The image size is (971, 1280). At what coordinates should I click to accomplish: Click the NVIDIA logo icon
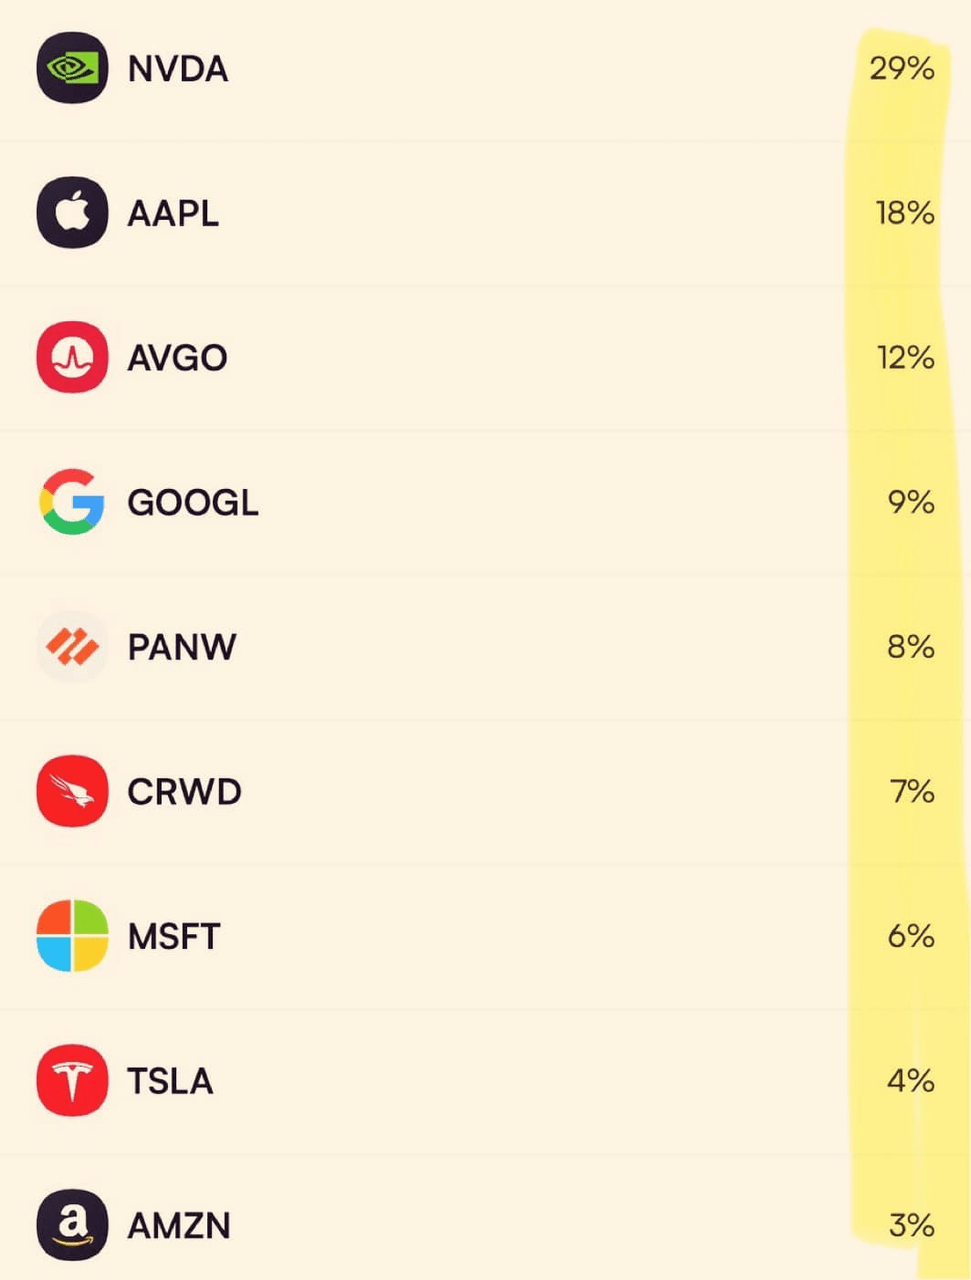click(x=72, y=68)
